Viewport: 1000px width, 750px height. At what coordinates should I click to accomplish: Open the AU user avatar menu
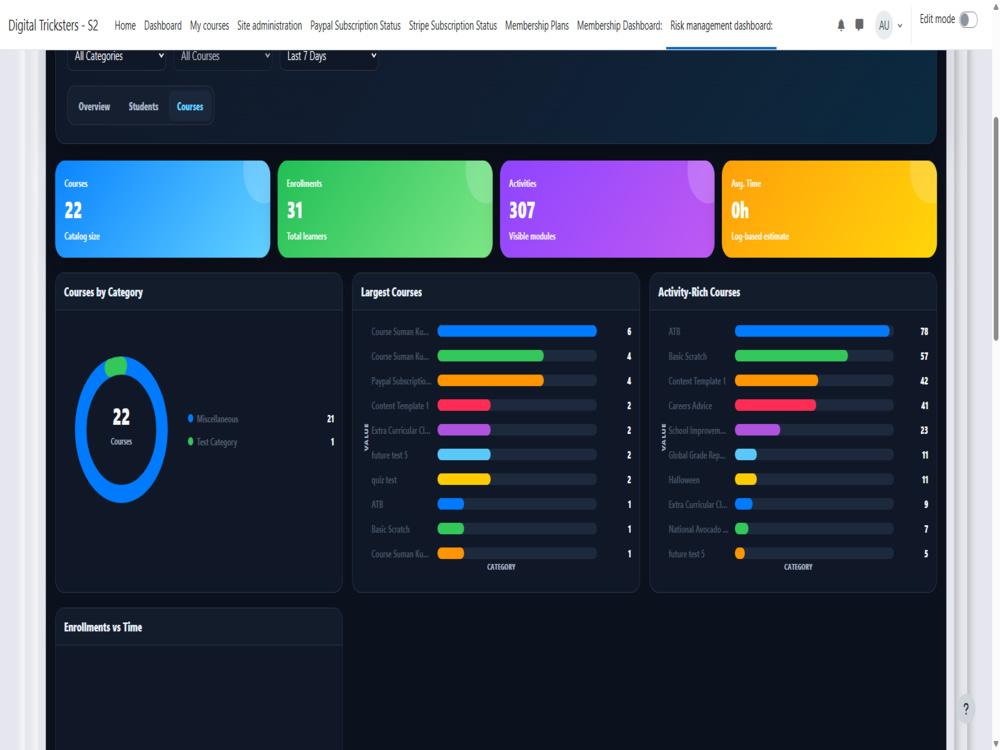883,26
